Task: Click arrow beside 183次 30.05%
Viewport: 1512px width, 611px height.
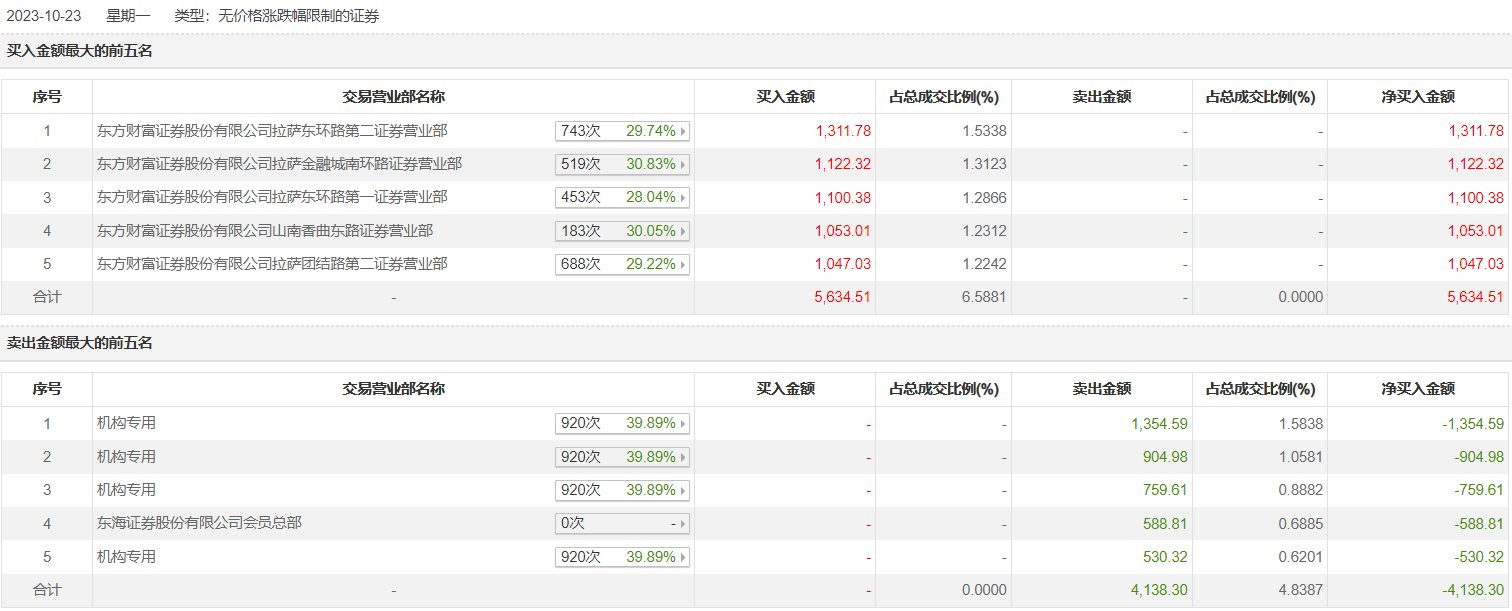Action: [684, 231]
